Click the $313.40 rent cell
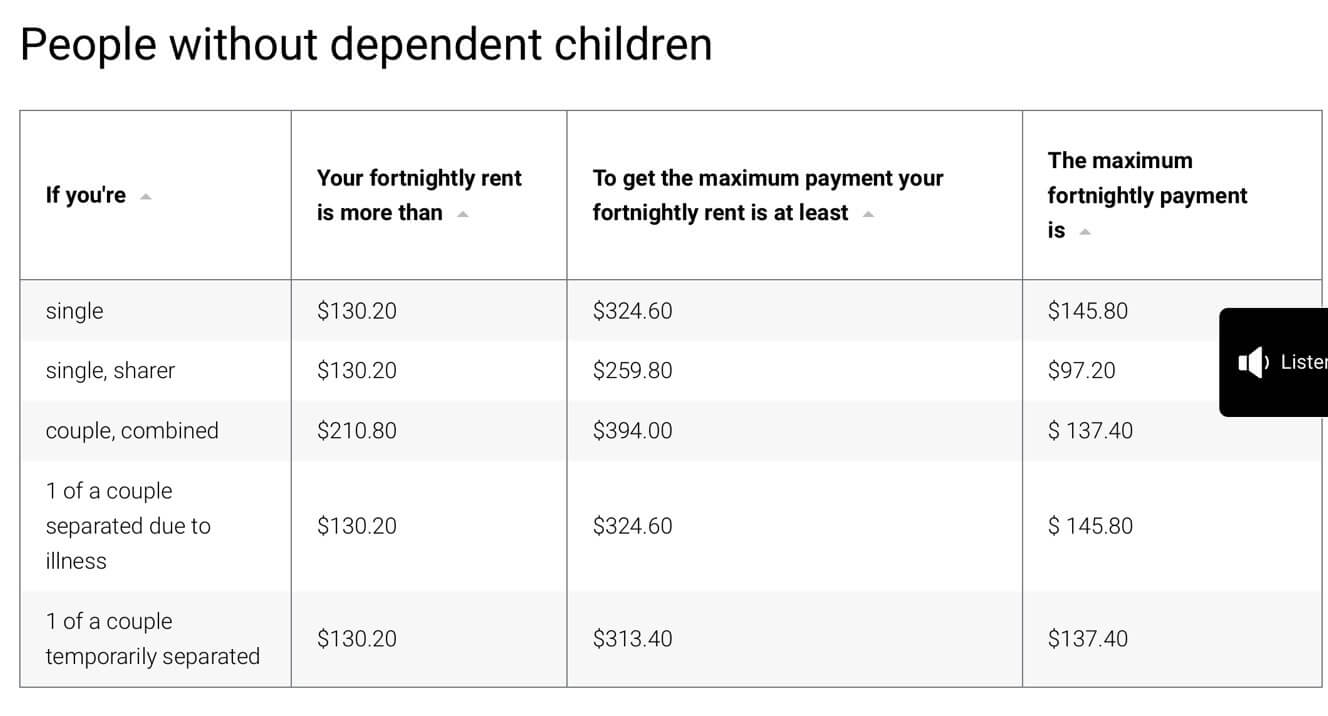This screenshot has height=716, width=1328. coord(632,639)
